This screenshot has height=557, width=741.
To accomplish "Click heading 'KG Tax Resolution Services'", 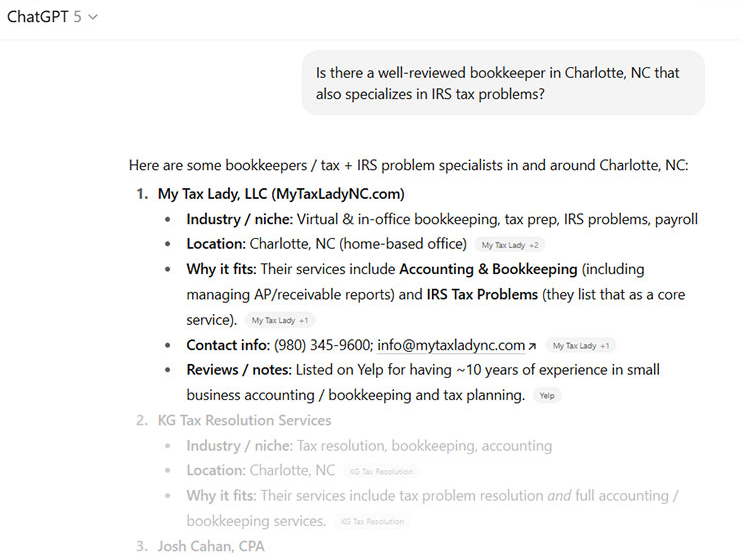I will coord(244,420).
